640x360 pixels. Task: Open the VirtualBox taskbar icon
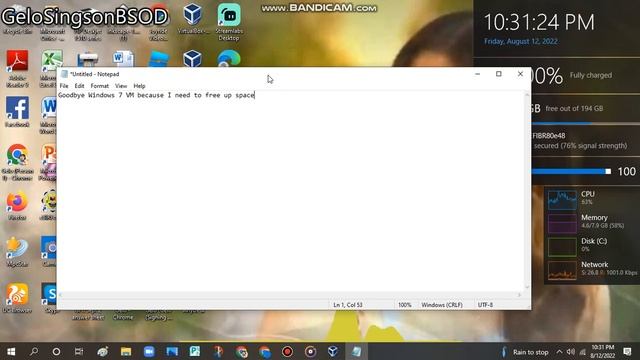pos(333,351)
